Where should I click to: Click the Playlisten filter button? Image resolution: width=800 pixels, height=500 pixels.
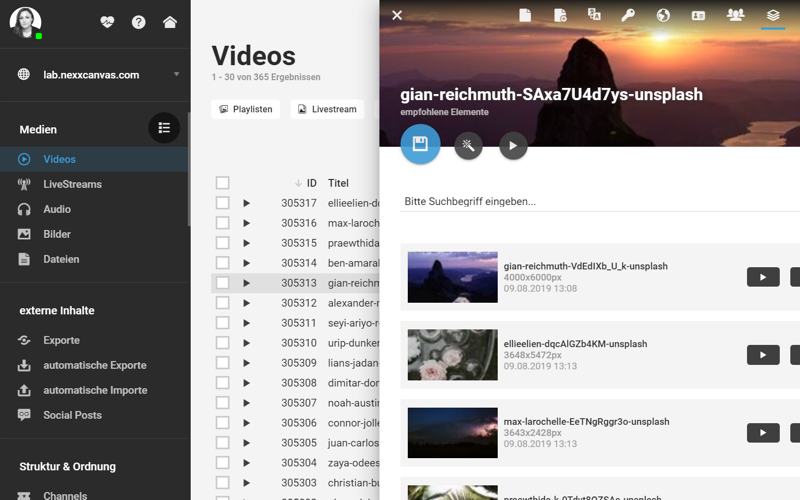point(245,109)
